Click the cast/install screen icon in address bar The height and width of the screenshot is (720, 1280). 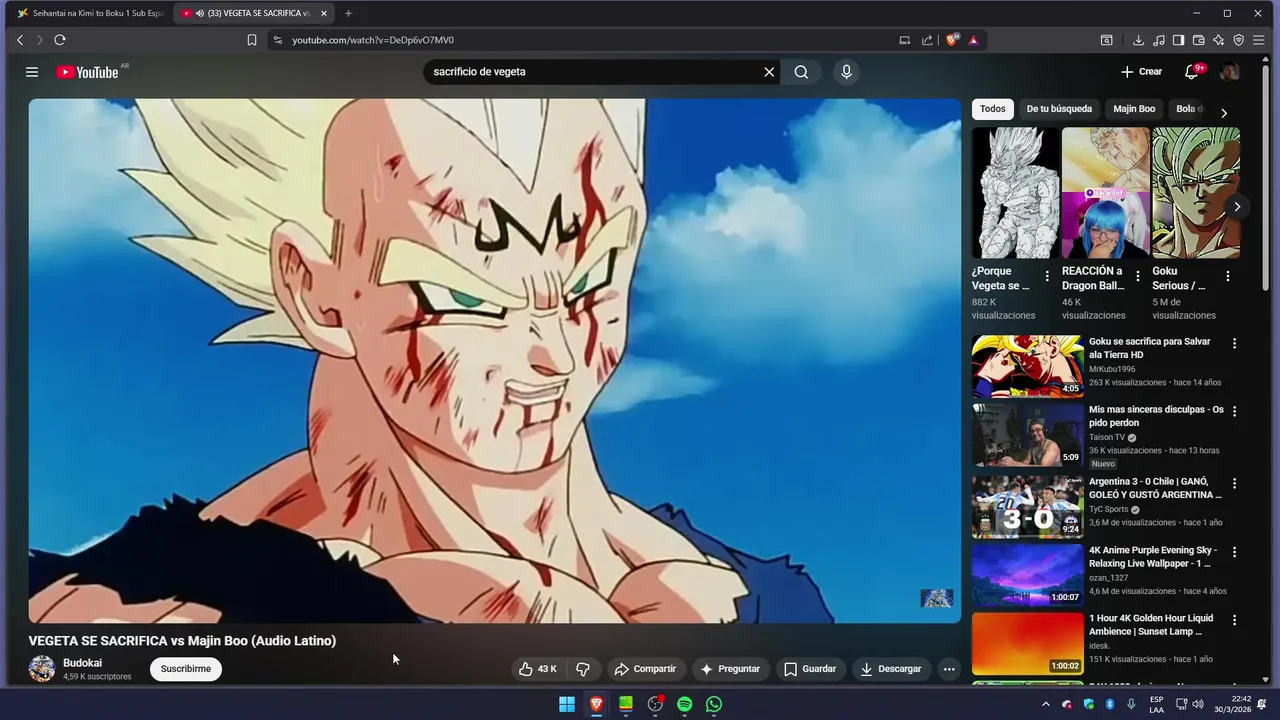pyautogui.click(x=905, y=40)
